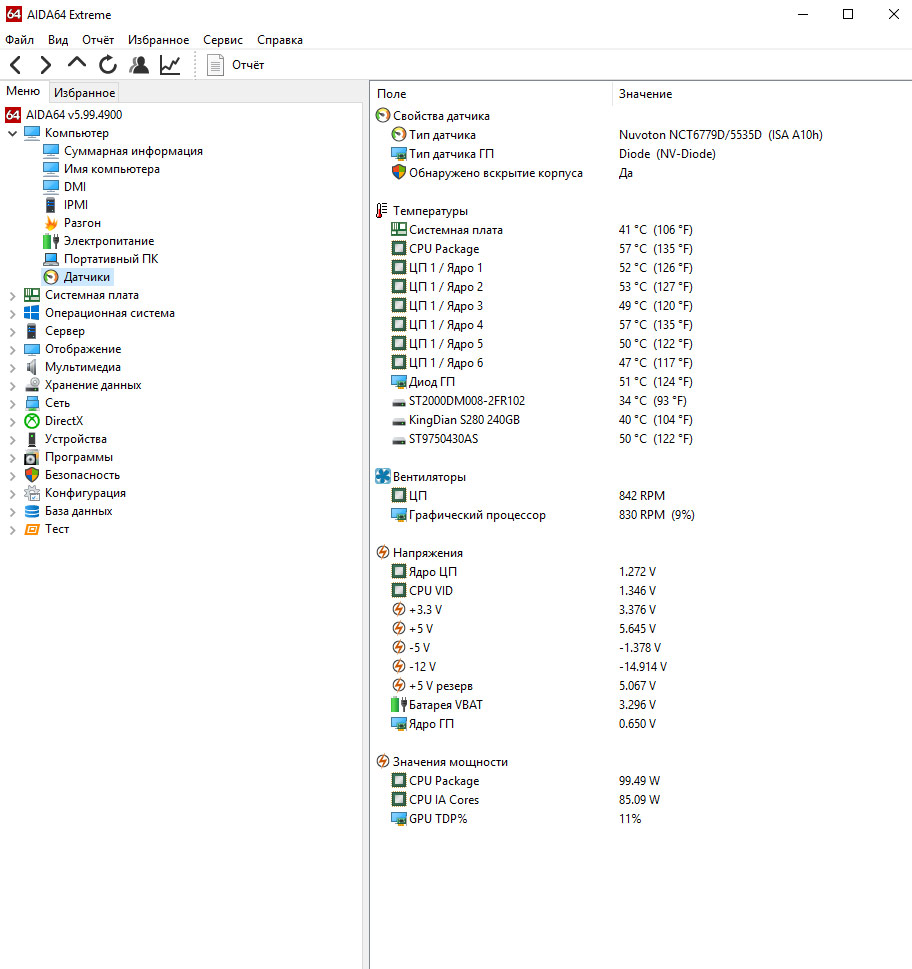Expand the Системная плата tree node
Screen dimensions: 912x969
tap(12, 296)
